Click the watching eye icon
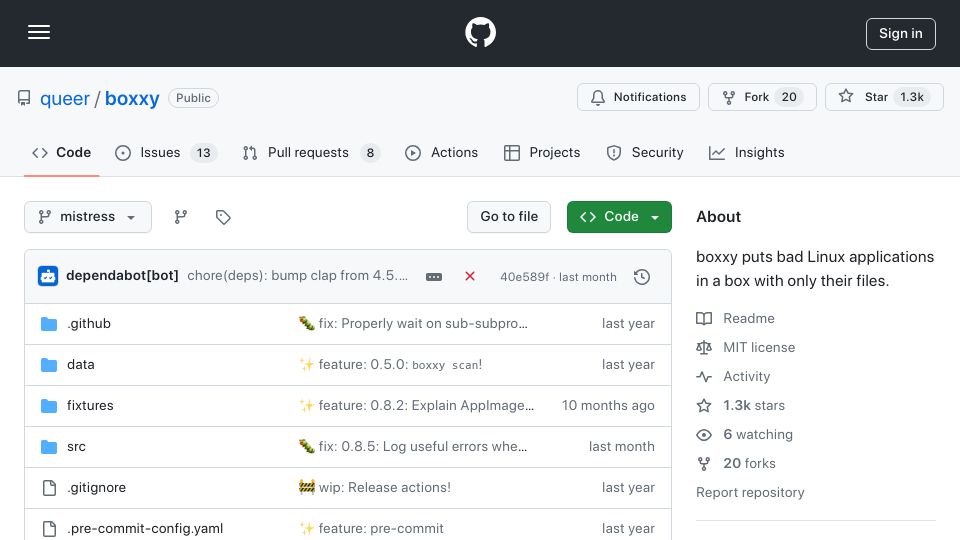The width and height of the screenshot is (960, 540). [704, 435]
